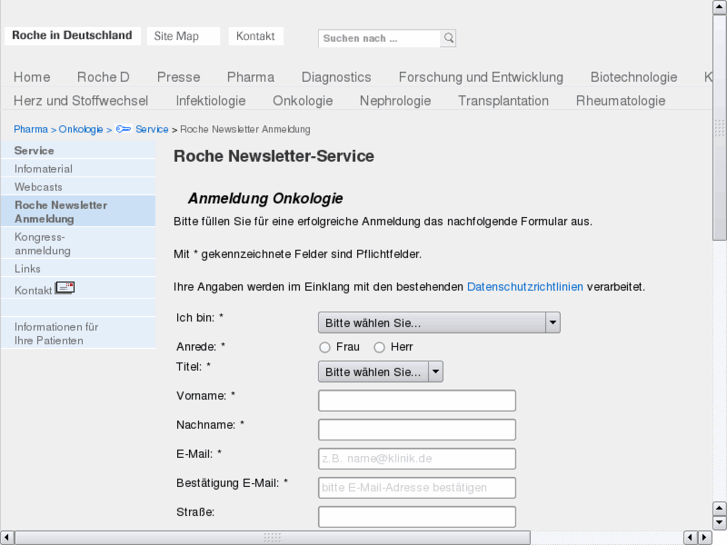727x545 pixels.
Task: Click the key icon in the breadcrumb
Action: tap(124, 129)
